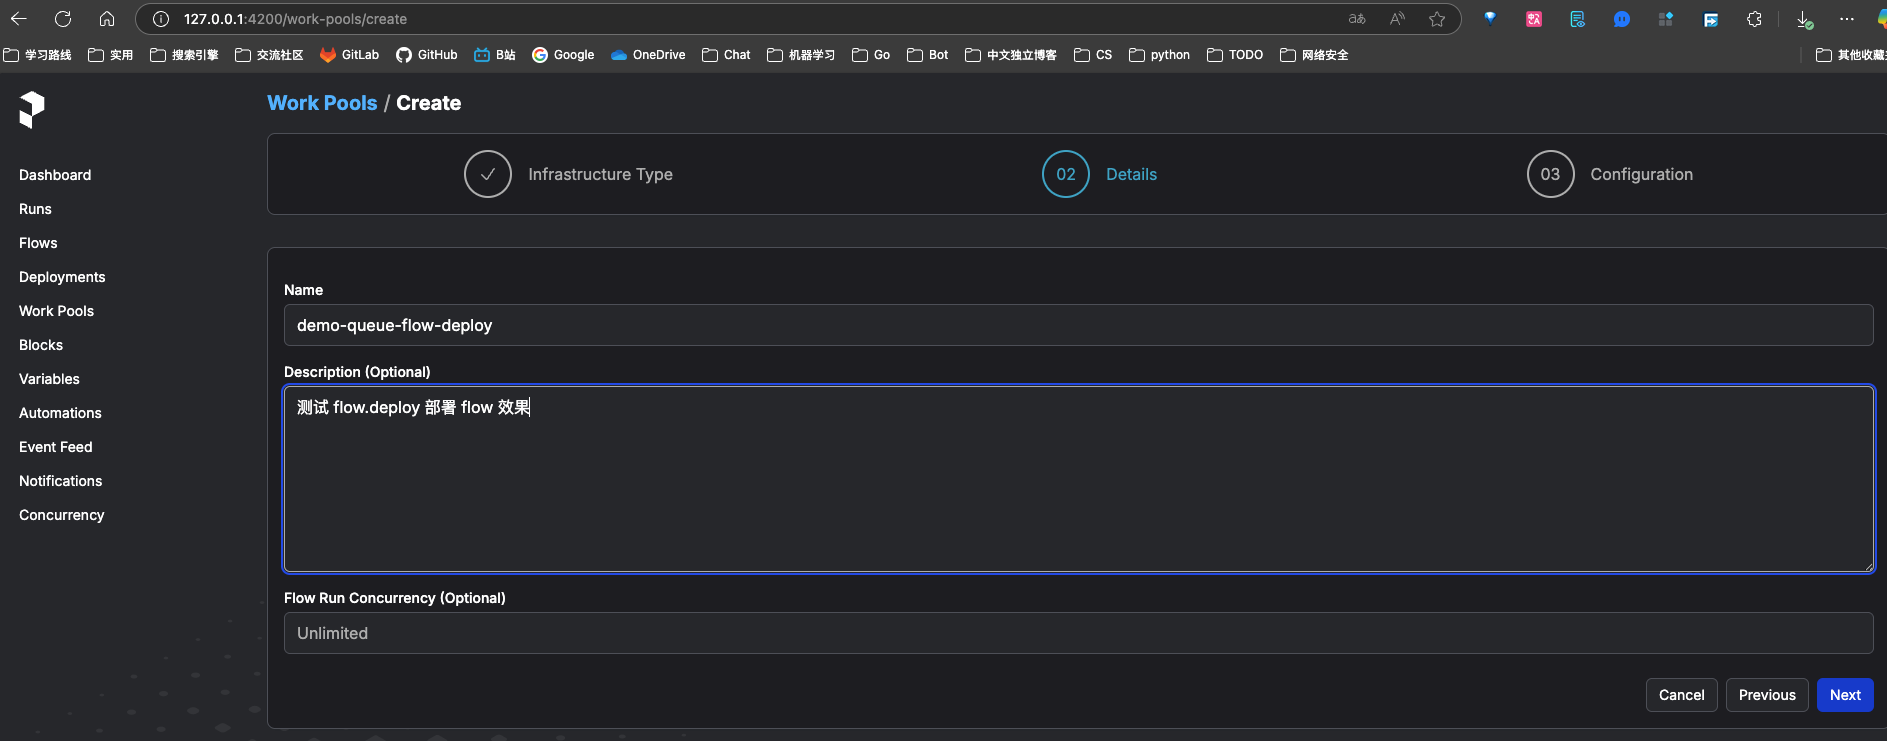Reload the page with refresh icon
Screen dimensions: 1887x741
[x=63, y=19]
